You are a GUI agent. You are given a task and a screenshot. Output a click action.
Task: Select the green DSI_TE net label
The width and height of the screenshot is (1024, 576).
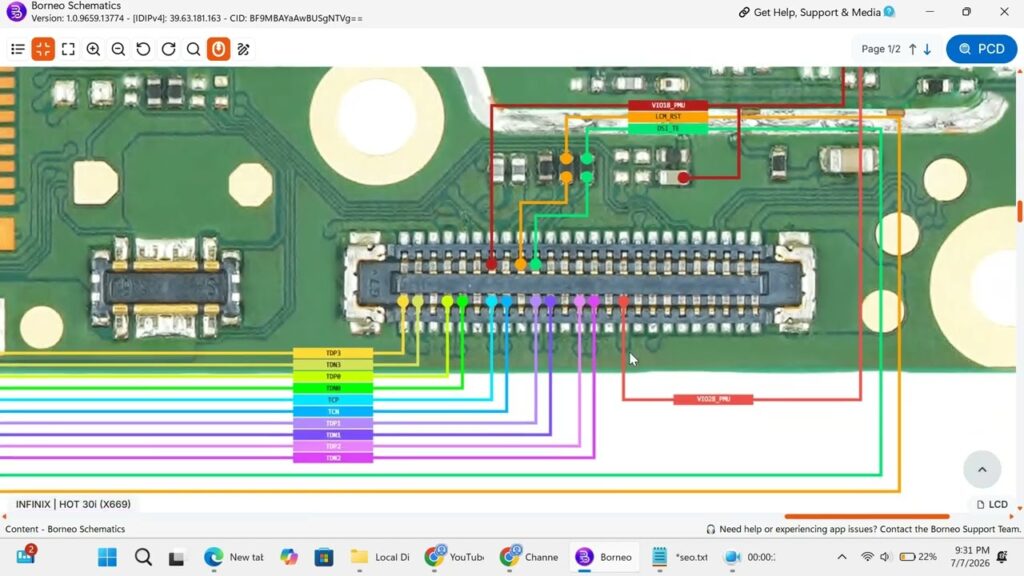(x=667, y=129)
